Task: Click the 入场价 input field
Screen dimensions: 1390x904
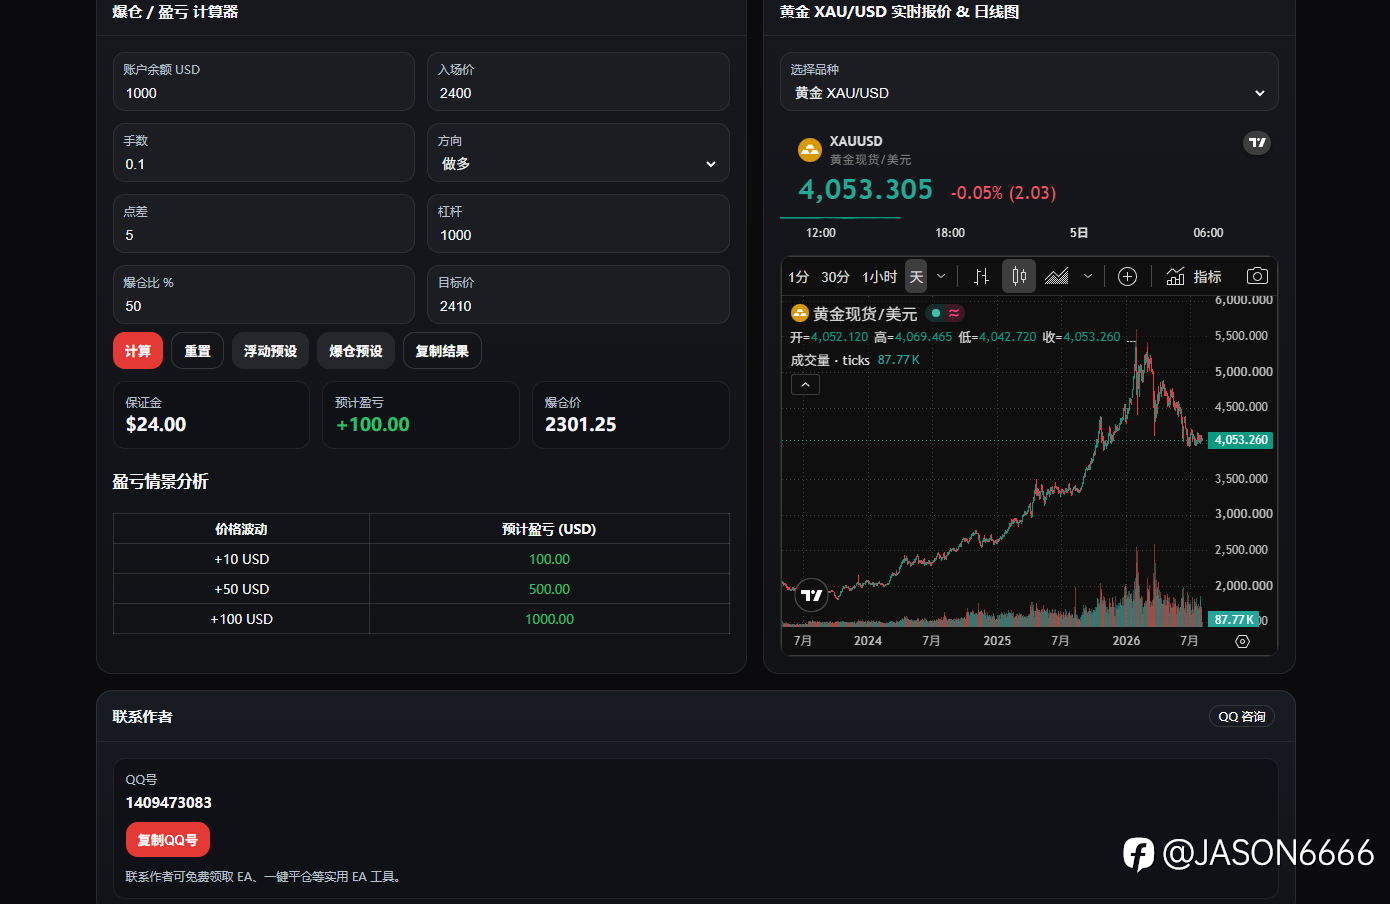Action: click(578, 82)
